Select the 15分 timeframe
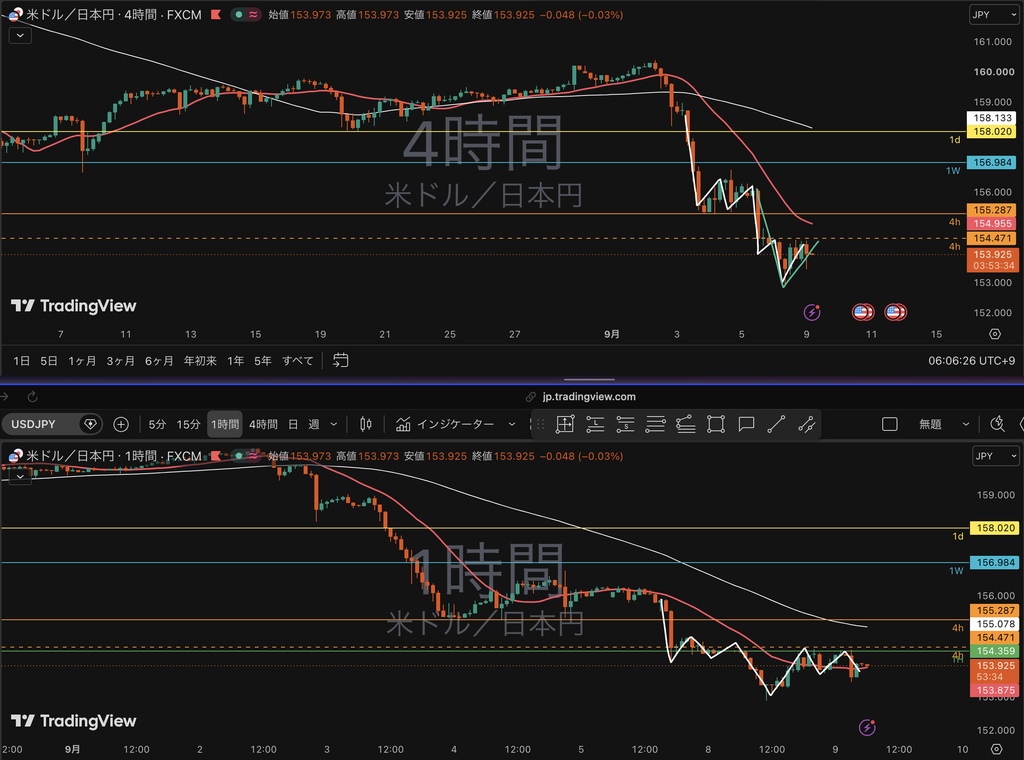The image size is (1024, 760). point(188,424)
